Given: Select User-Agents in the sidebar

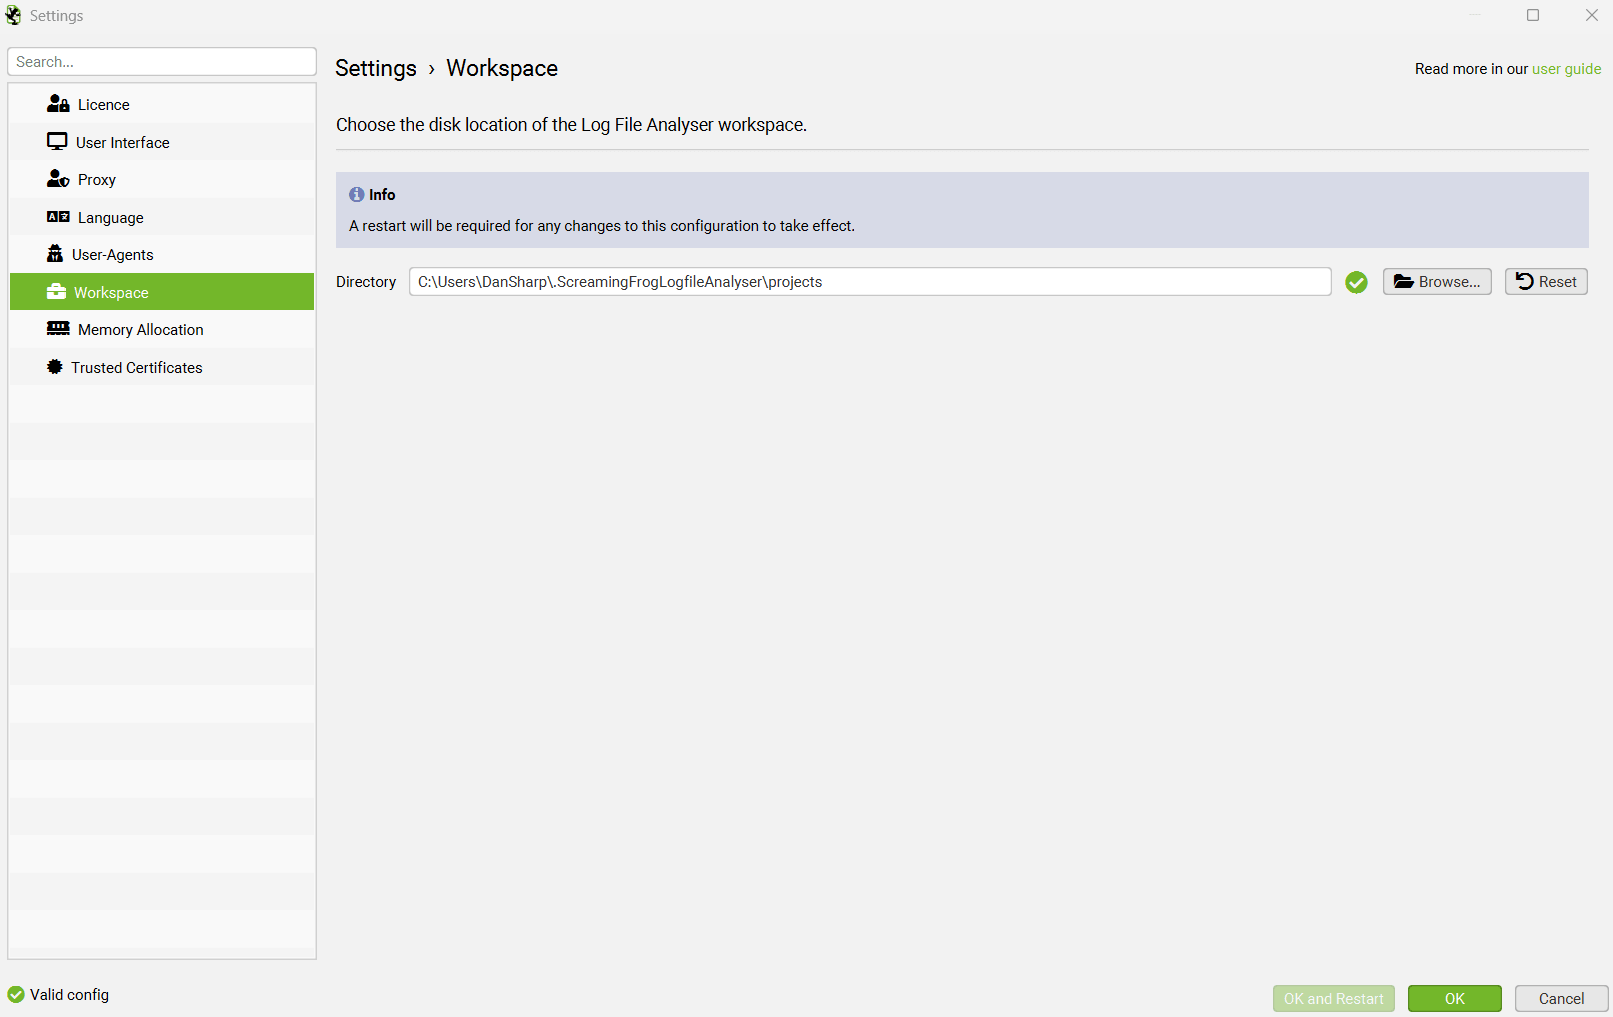Looking at the screenshot, I should point(162,254).
